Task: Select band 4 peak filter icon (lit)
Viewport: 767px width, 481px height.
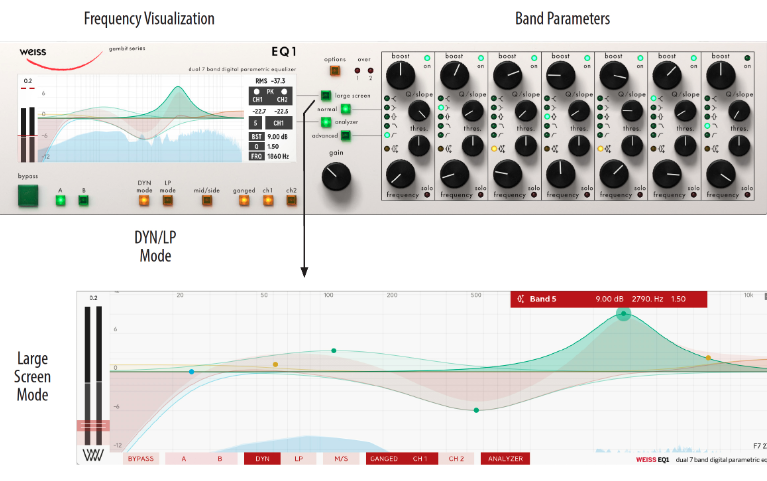Action: point(547,116)
